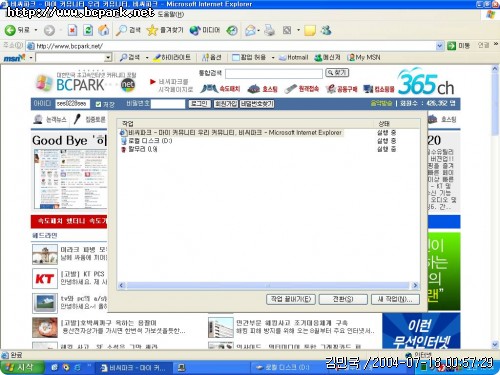This screenshot has width=500, height=375.
Task: Click the speed patch menu link
Action: point(220,89)
